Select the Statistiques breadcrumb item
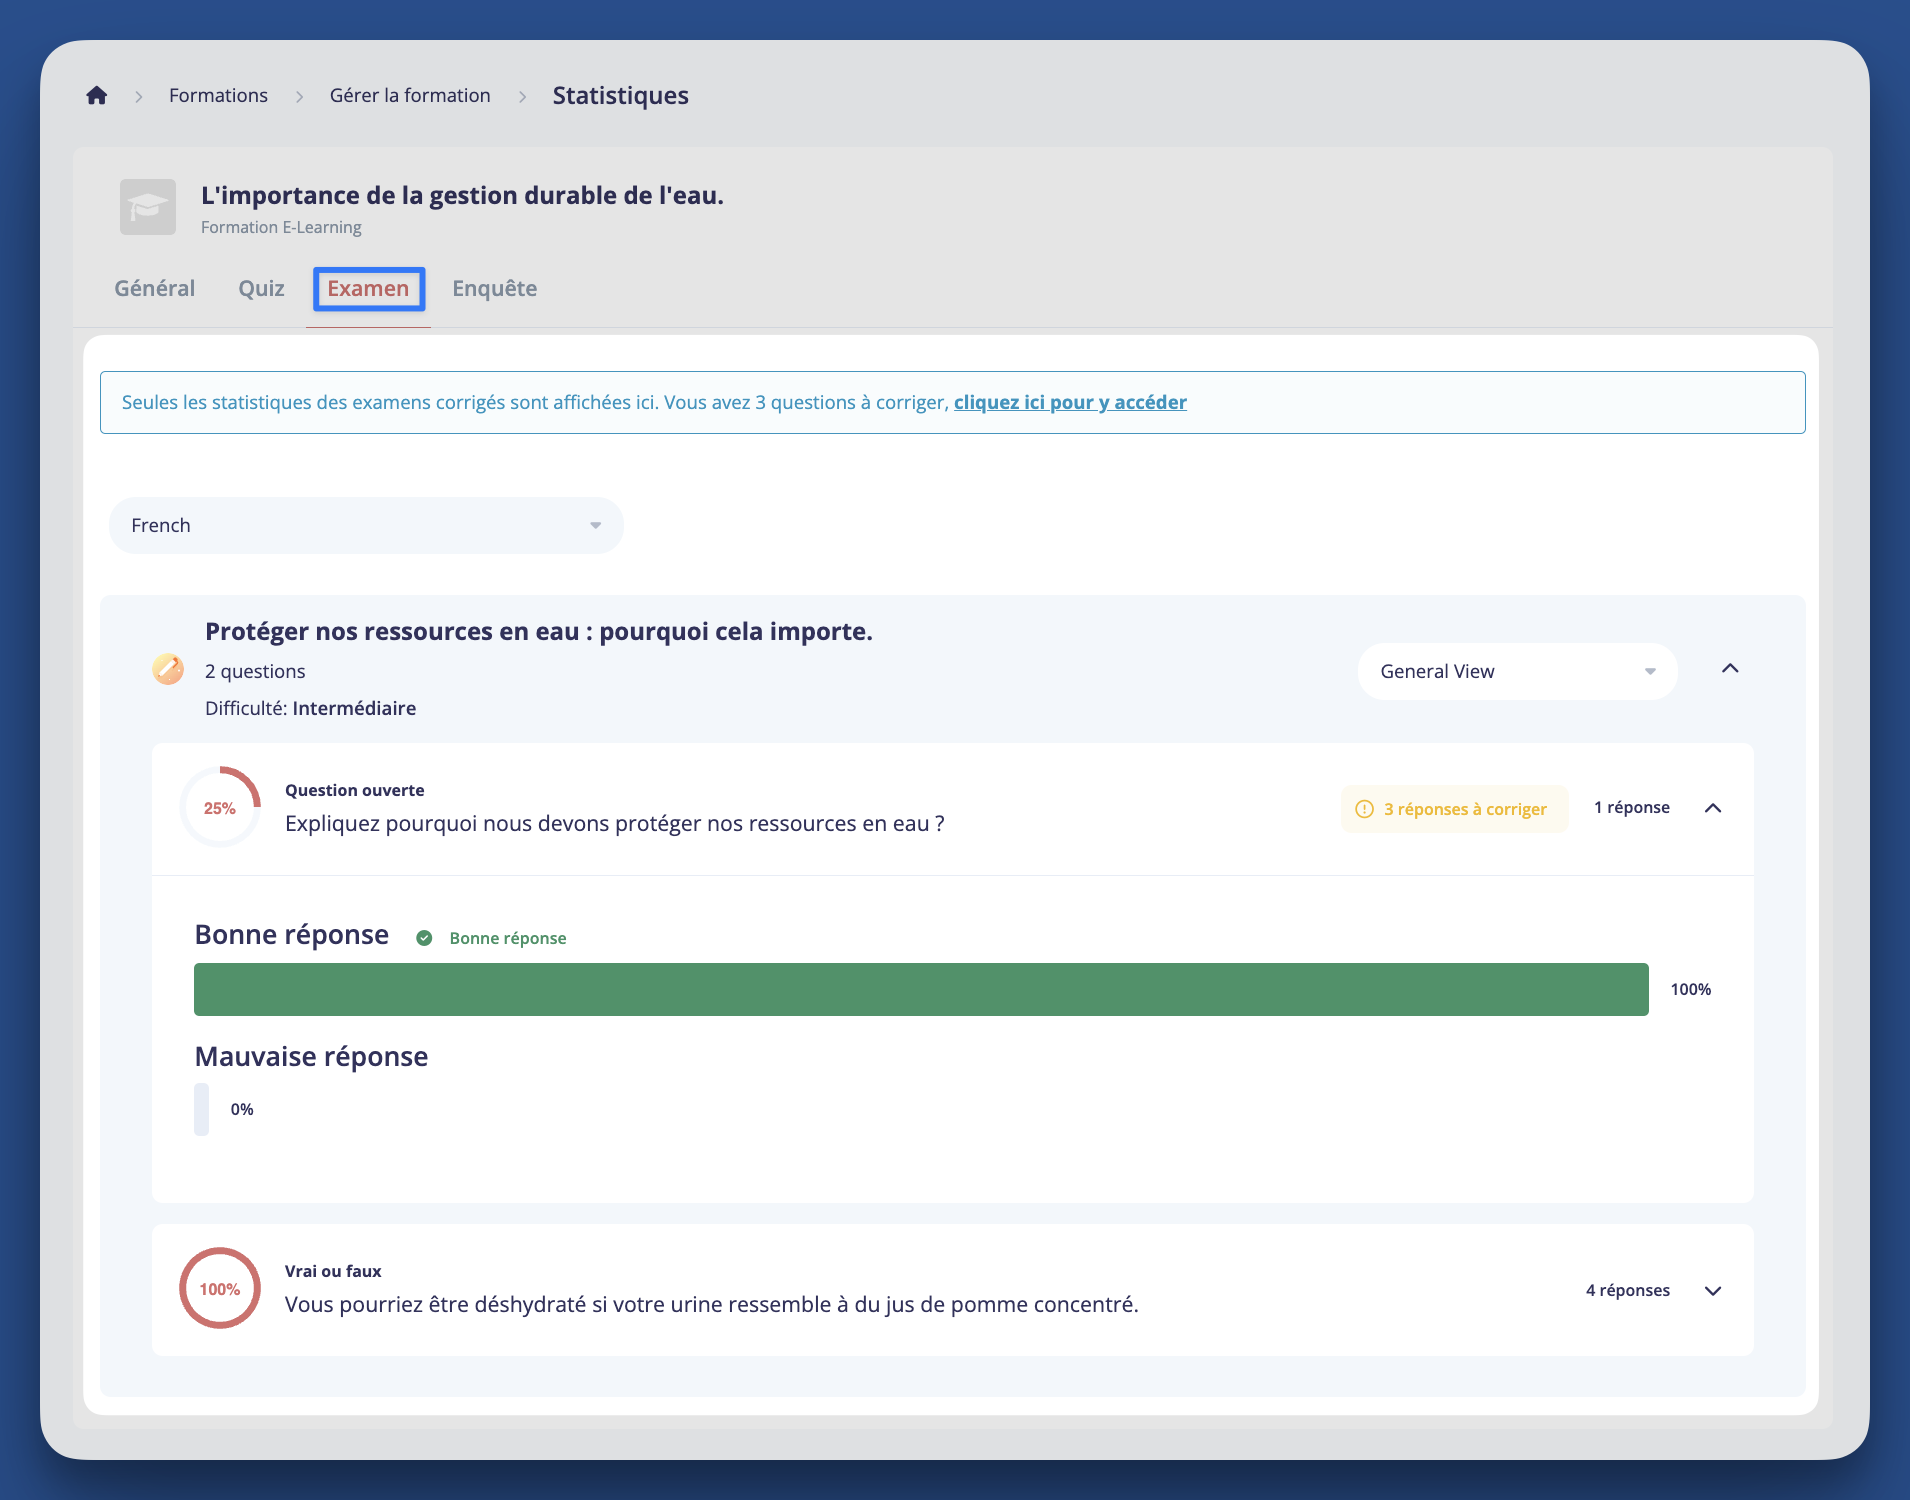Image resolution: width=1910 pixels, height=1500 pixels. coord(620,95)
